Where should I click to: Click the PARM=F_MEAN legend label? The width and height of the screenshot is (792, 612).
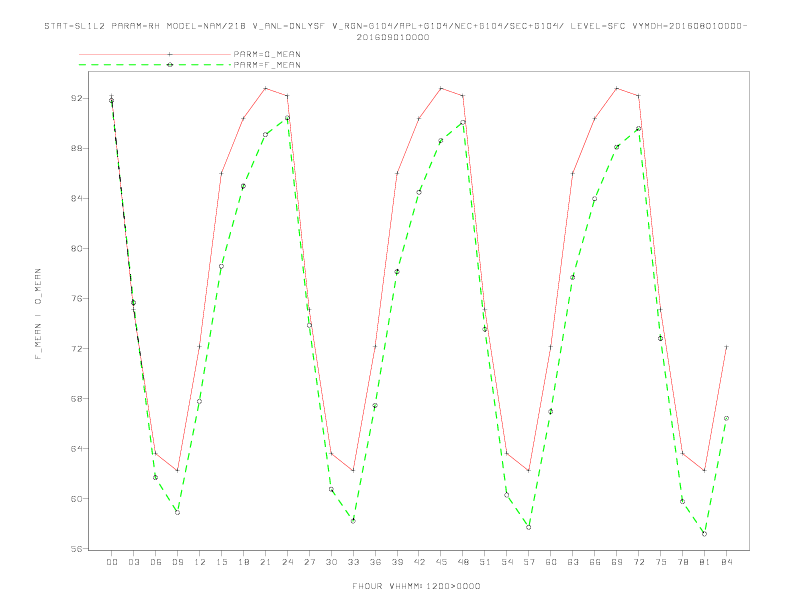coord(267,65)
